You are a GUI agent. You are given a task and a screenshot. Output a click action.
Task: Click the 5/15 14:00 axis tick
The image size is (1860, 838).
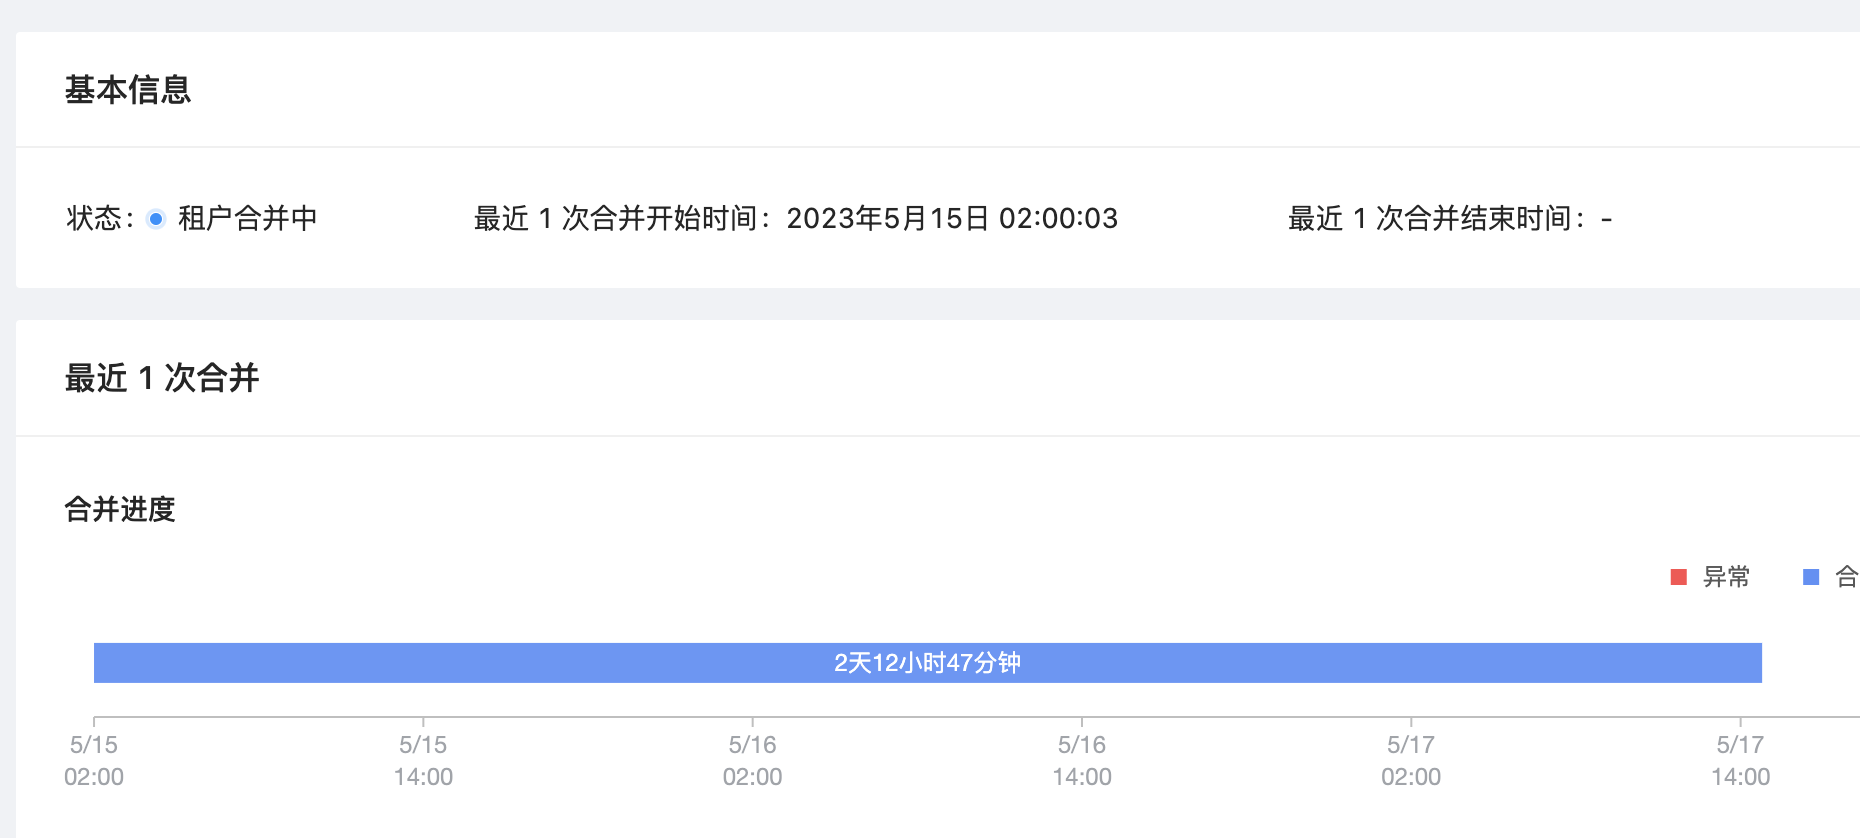pos(423,761)
